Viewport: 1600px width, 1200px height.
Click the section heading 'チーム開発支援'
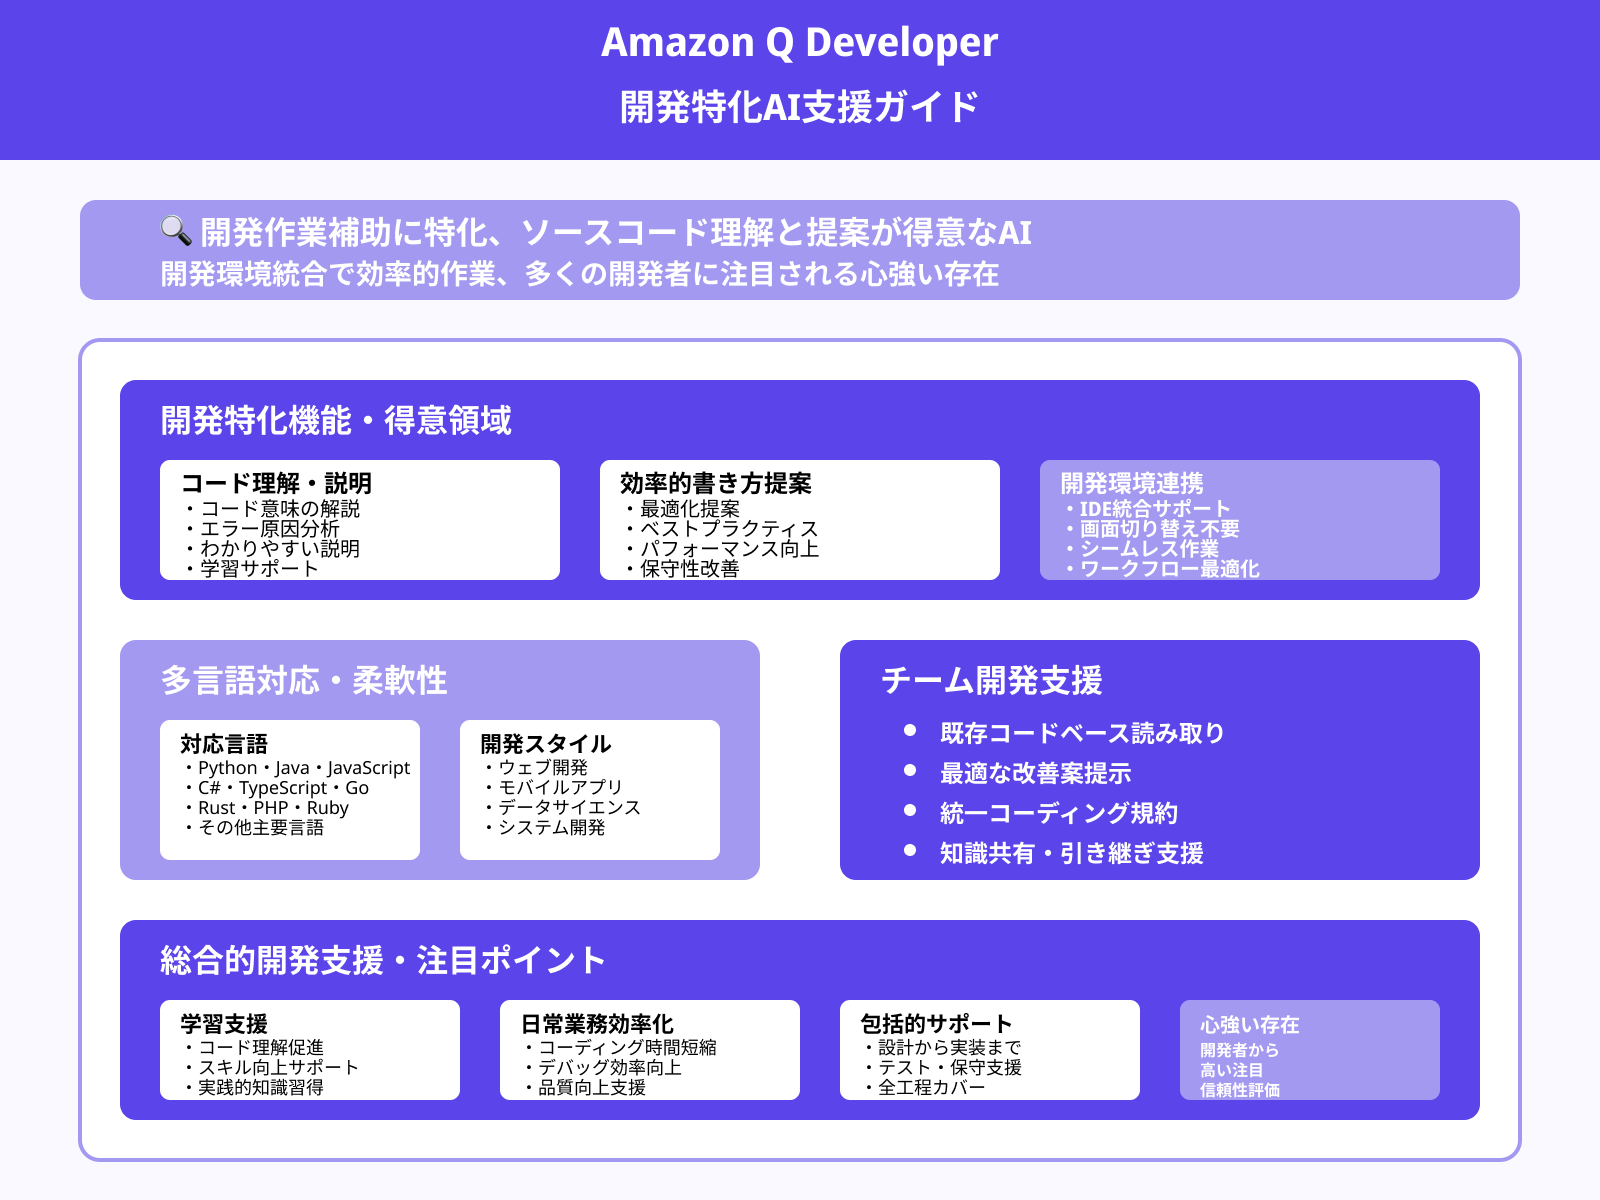pyautogui.click(x=992, y=680)
